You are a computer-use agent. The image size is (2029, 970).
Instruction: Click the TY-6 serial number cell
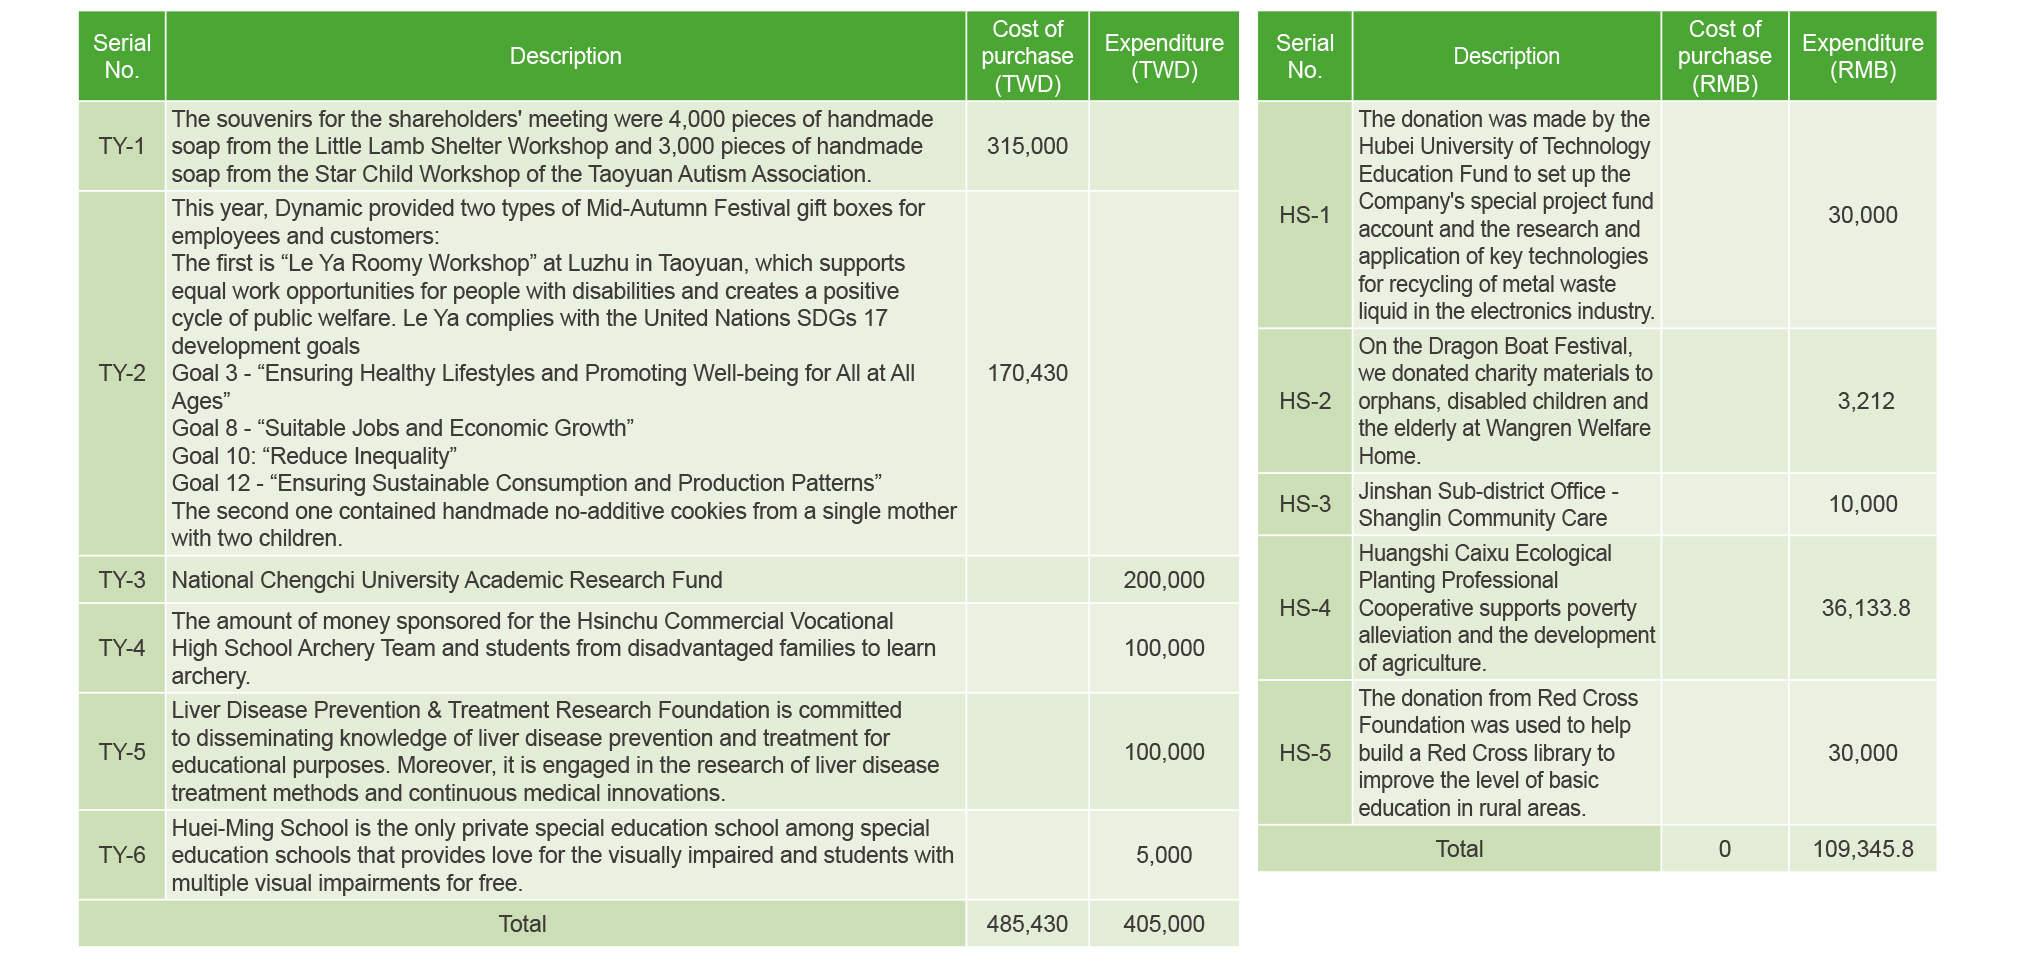point(122,855)
